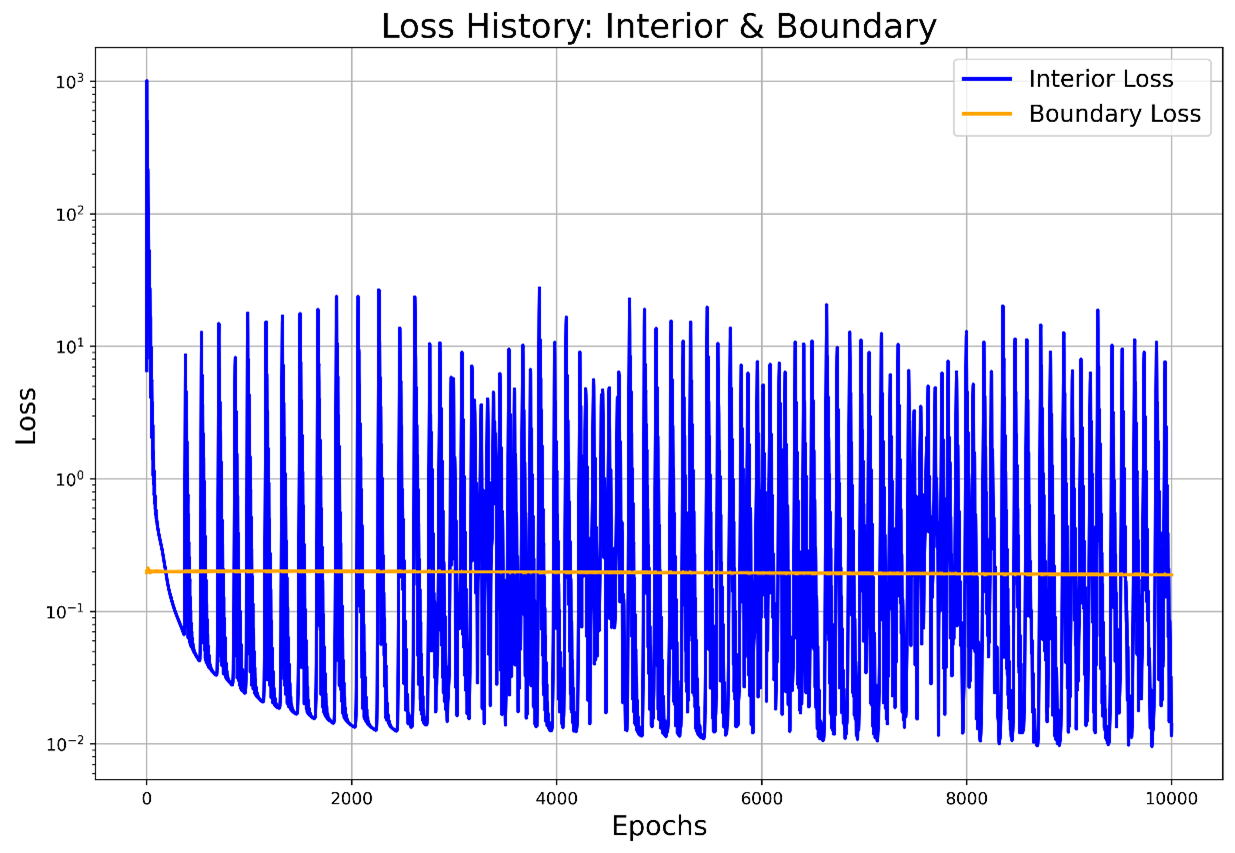1235x853 pixels.
Task: Click the x-axis tick label "8000"
Action: (966, 798)
